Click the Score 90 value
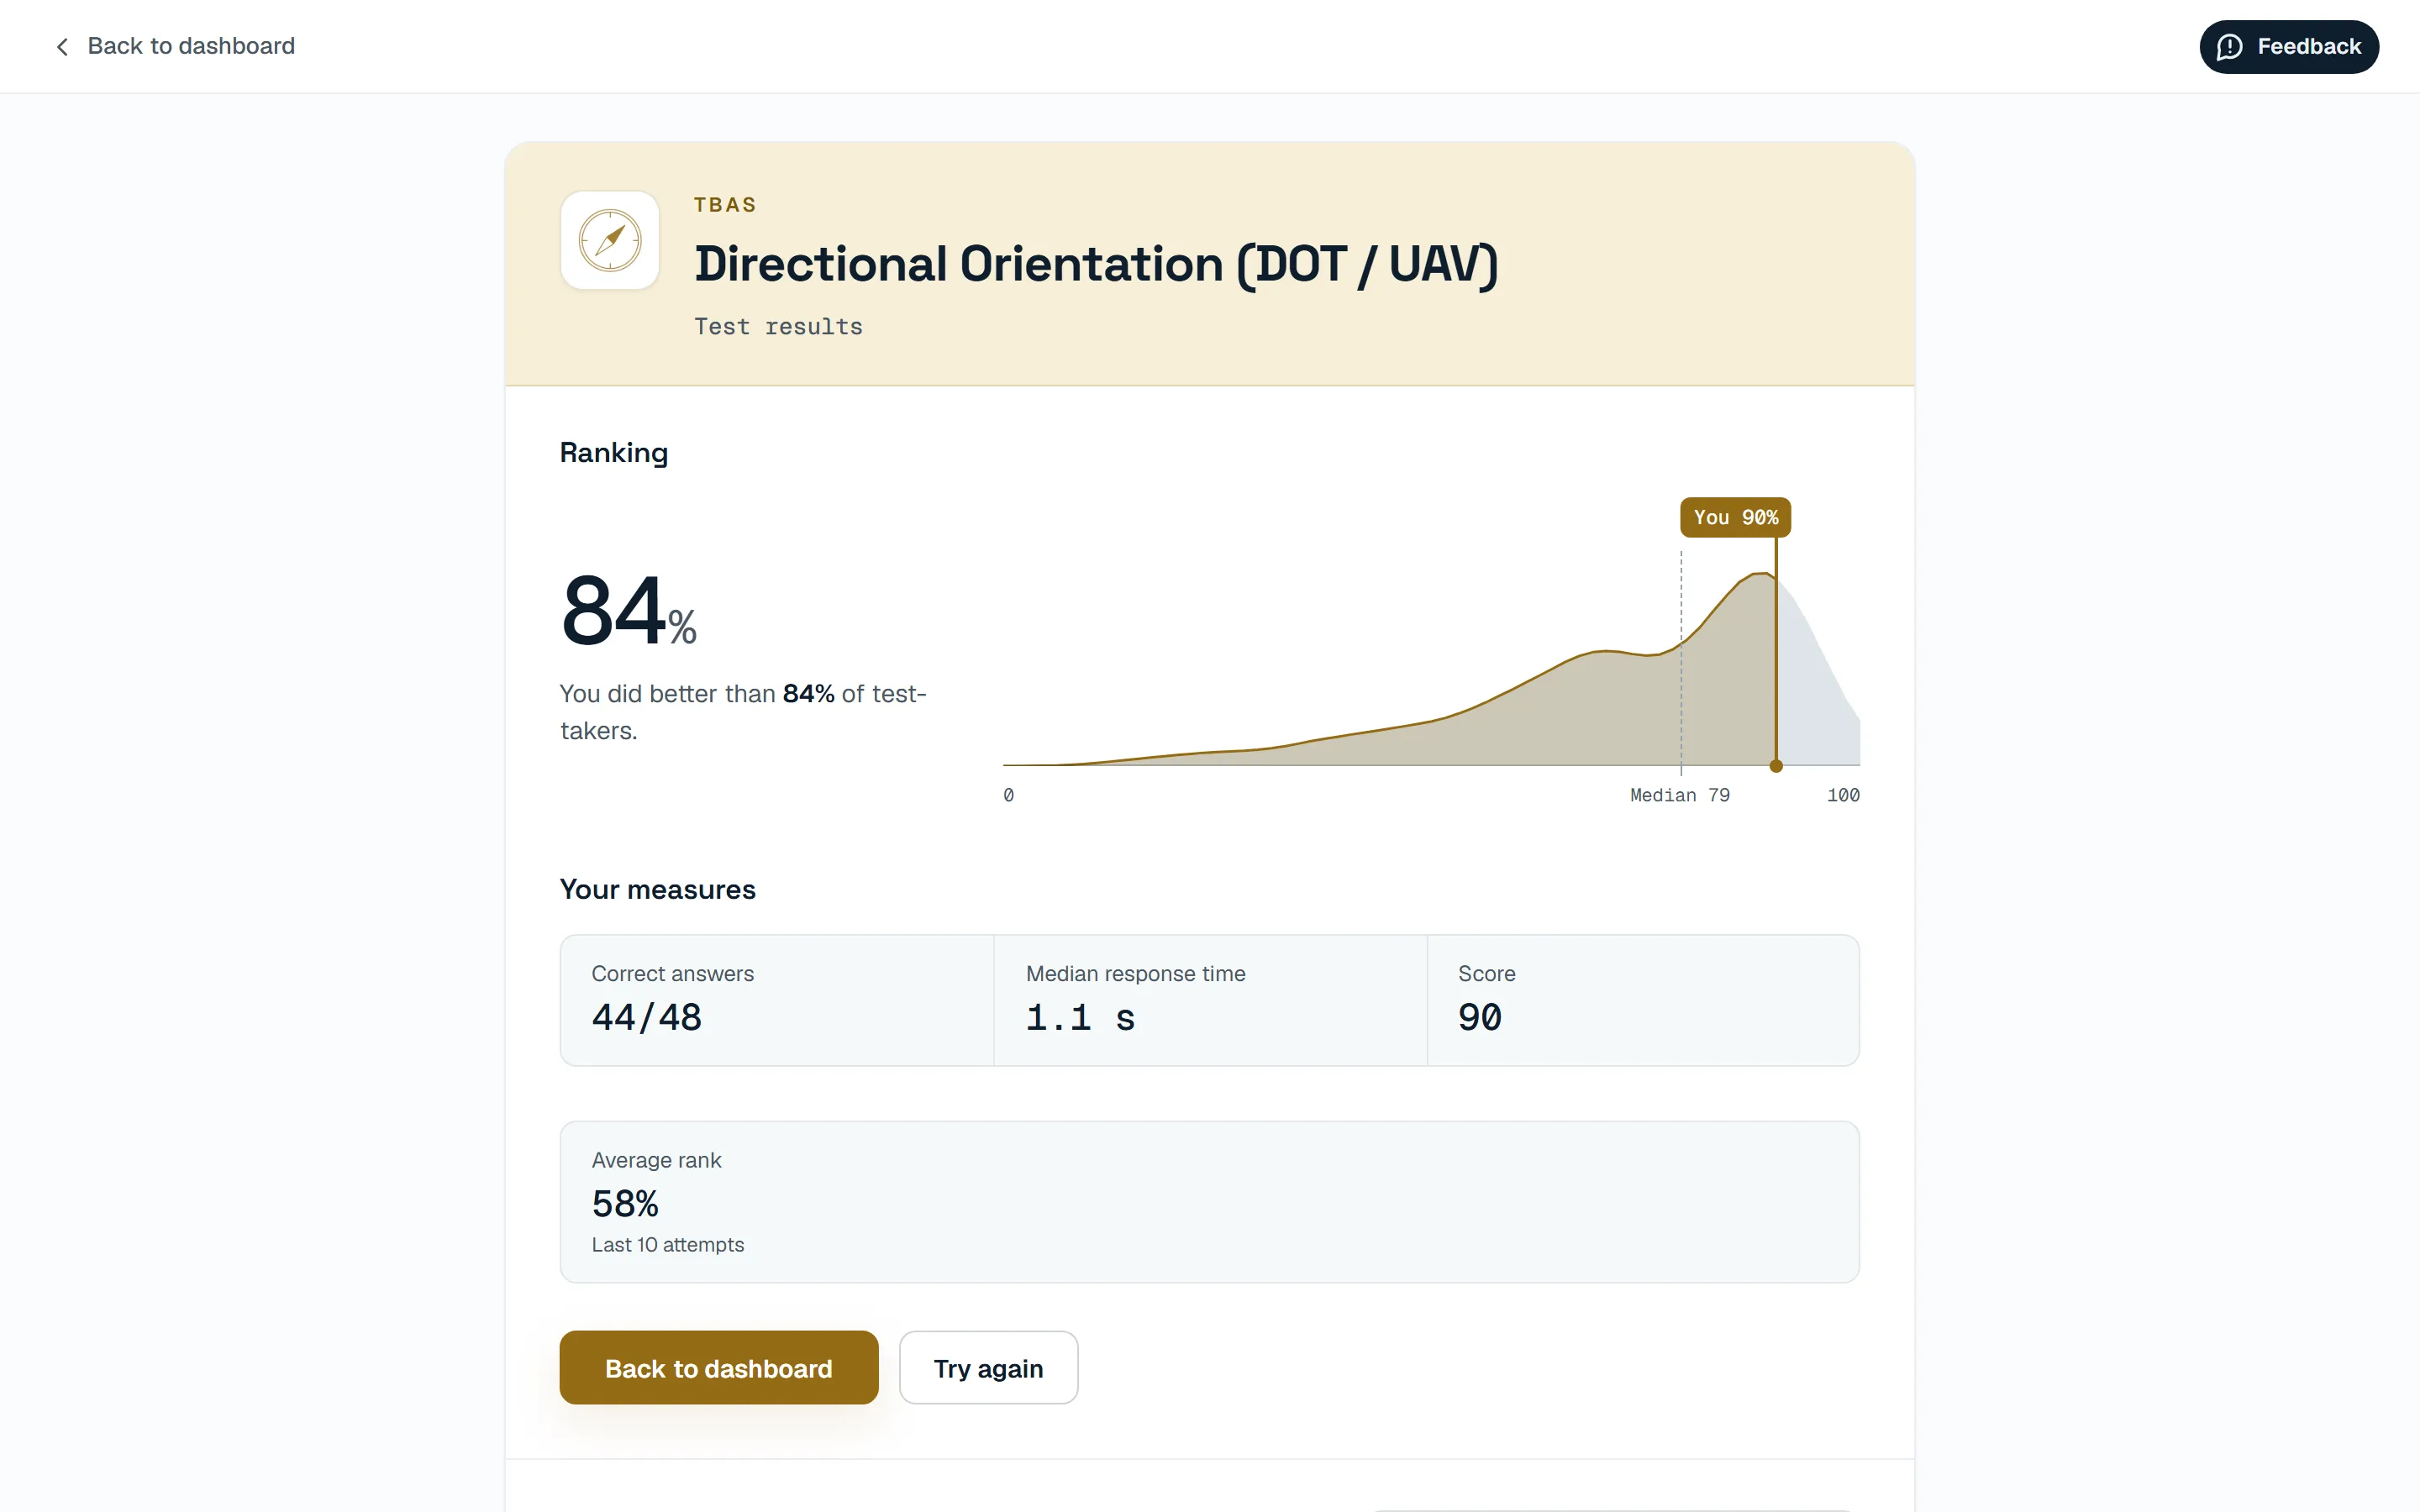The width and height of the screenshot is (2420, 1512). [1480, 1017]
